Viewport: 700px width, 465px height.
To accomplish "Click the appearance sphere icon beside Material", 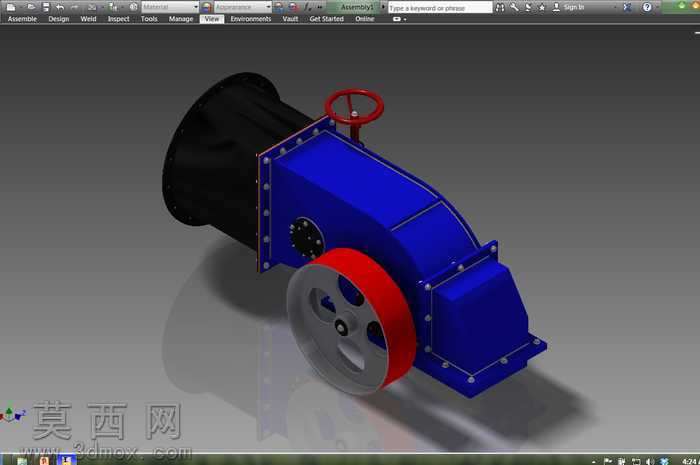I will 206,7.
